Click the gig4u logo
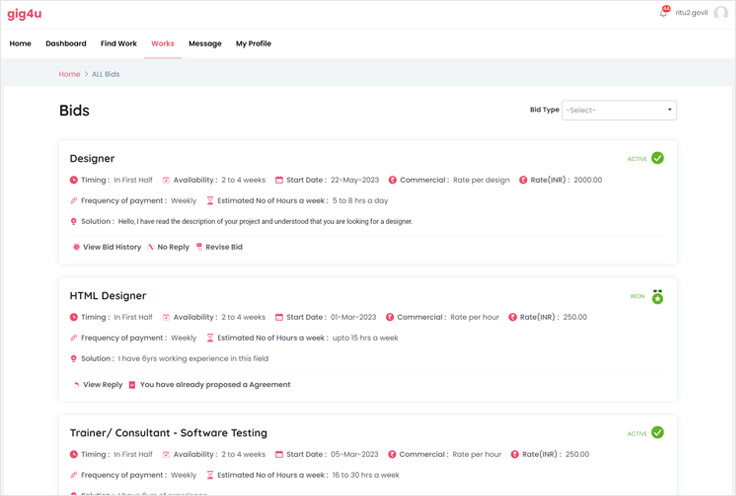This screenshot has width=736, height=496. tap(25, 13)
